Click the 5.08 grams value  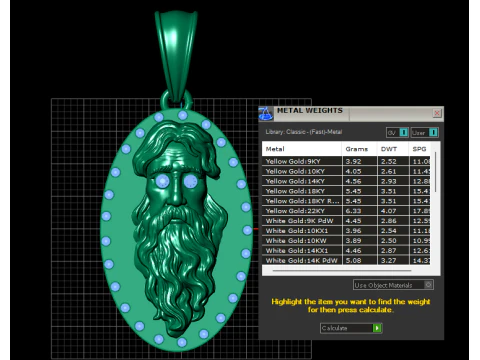pos(353,260)
